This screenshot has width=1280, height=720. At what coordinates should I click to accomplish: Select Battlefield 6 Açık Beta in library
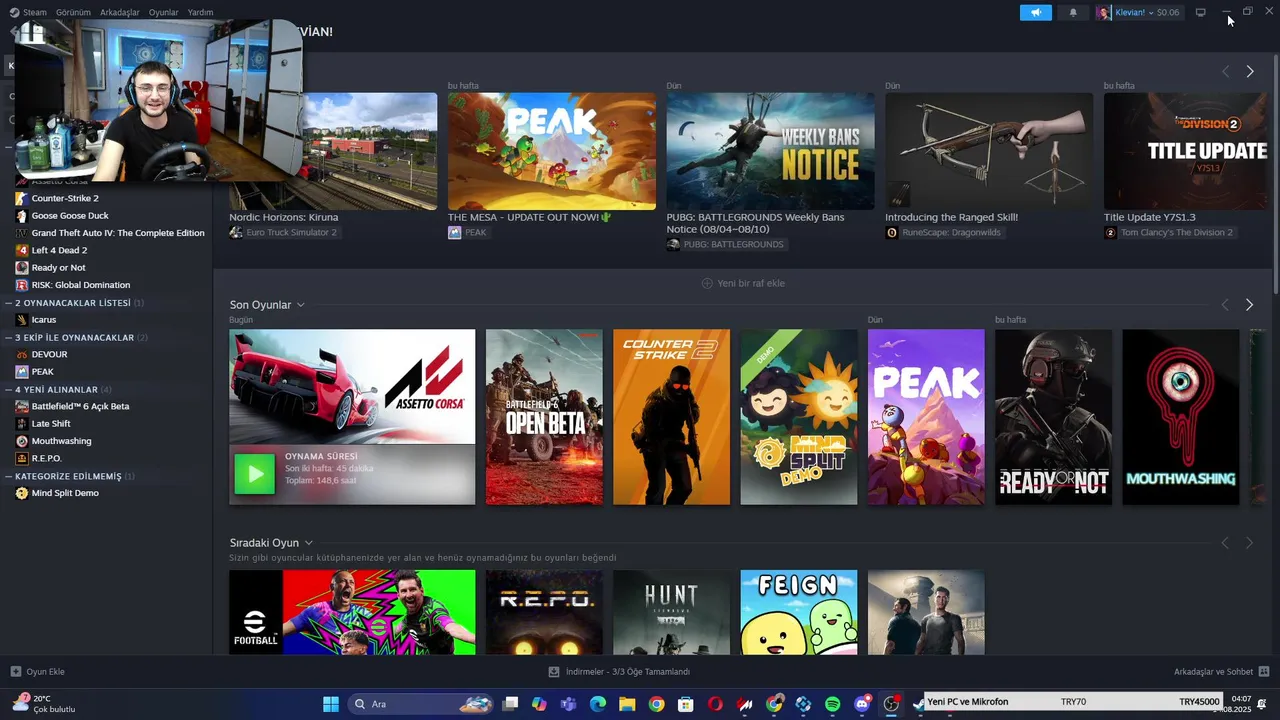[x=80, y=406]
